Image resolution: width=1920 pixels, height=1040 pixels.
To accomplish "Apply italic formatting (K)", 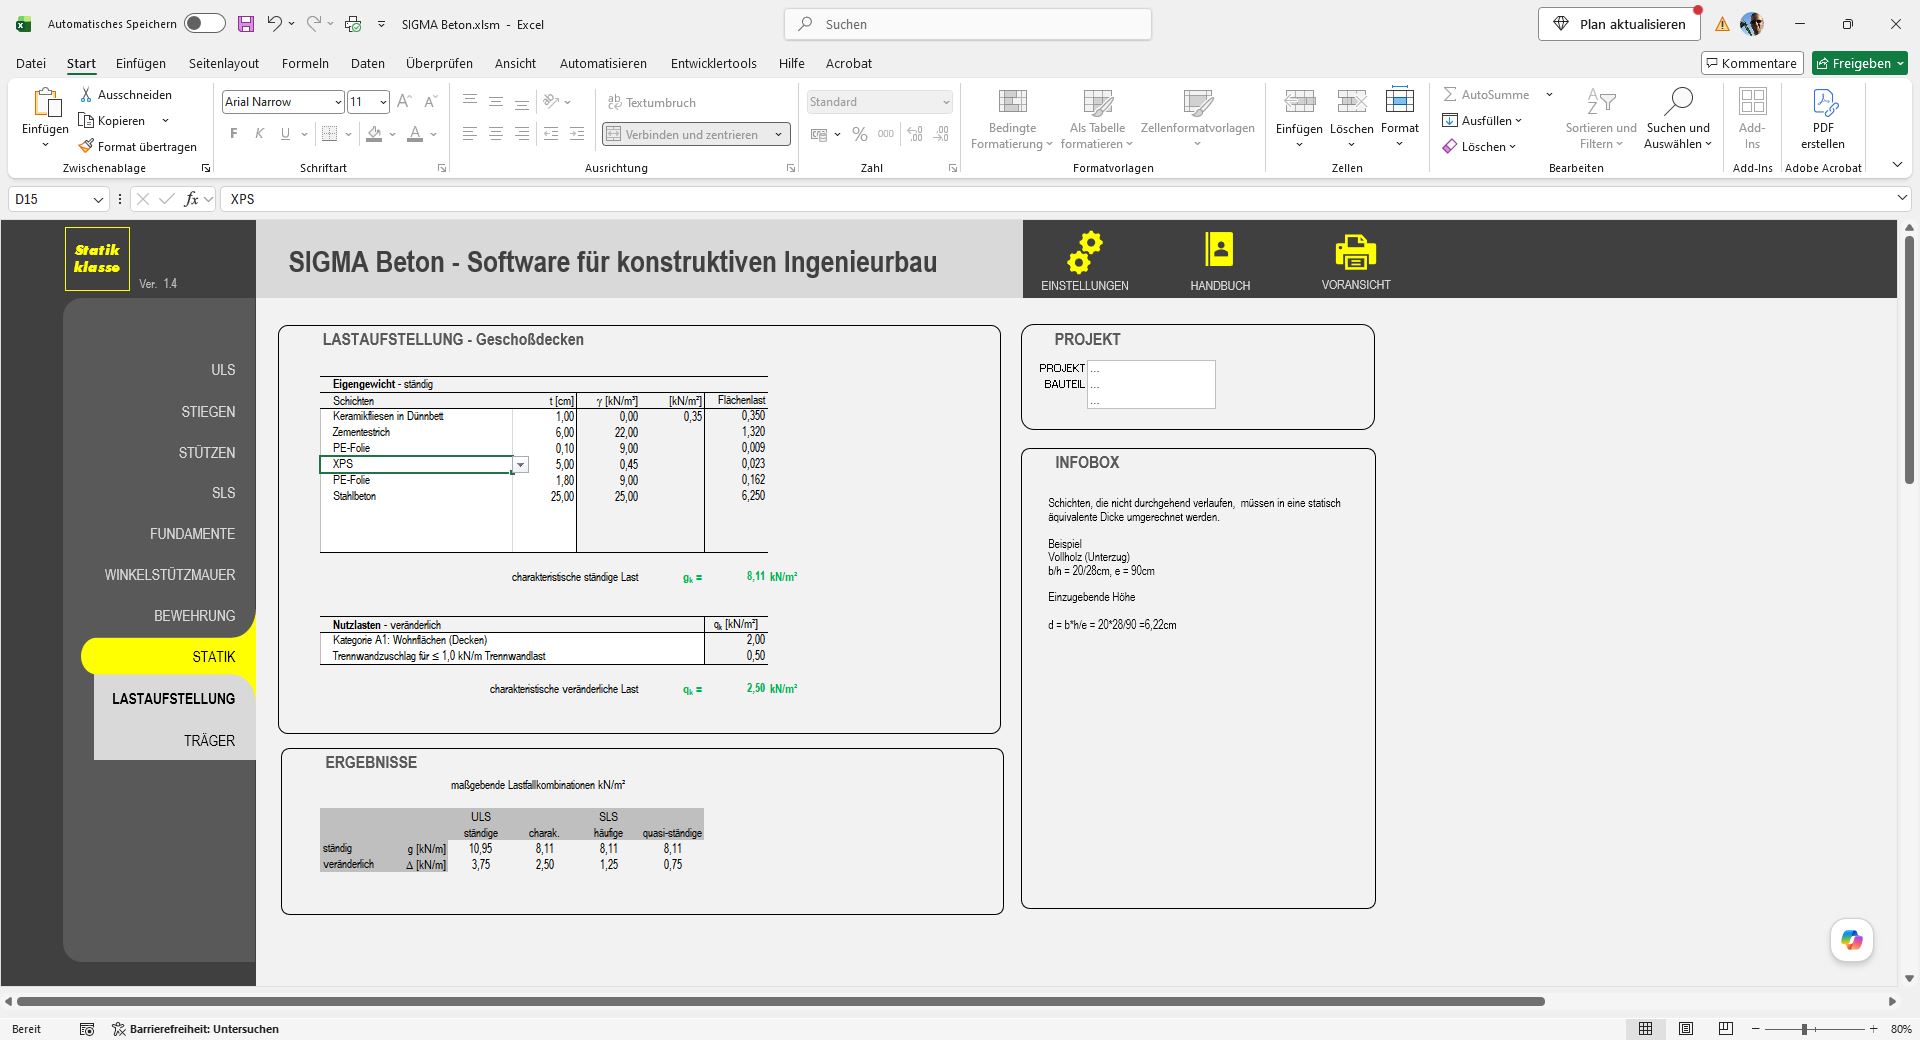I will pos(259,134).
